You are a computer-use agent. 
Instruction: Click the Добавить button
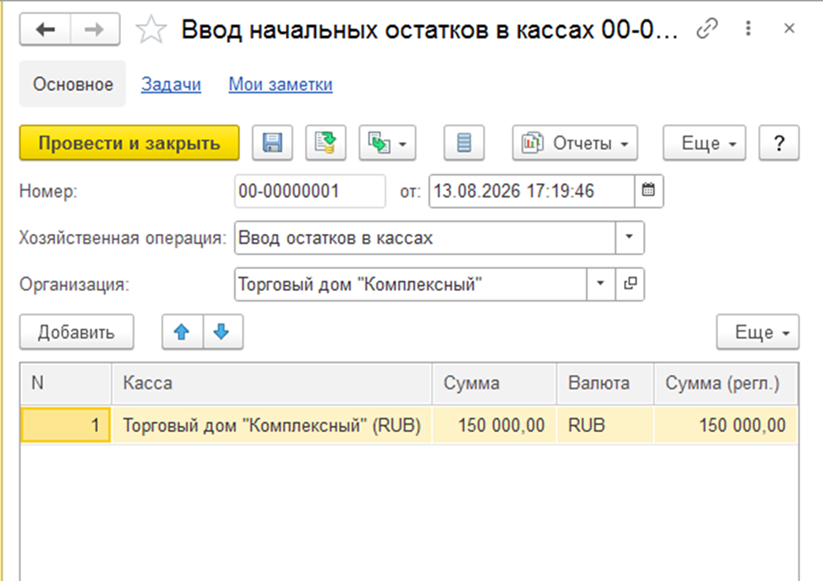77,332
